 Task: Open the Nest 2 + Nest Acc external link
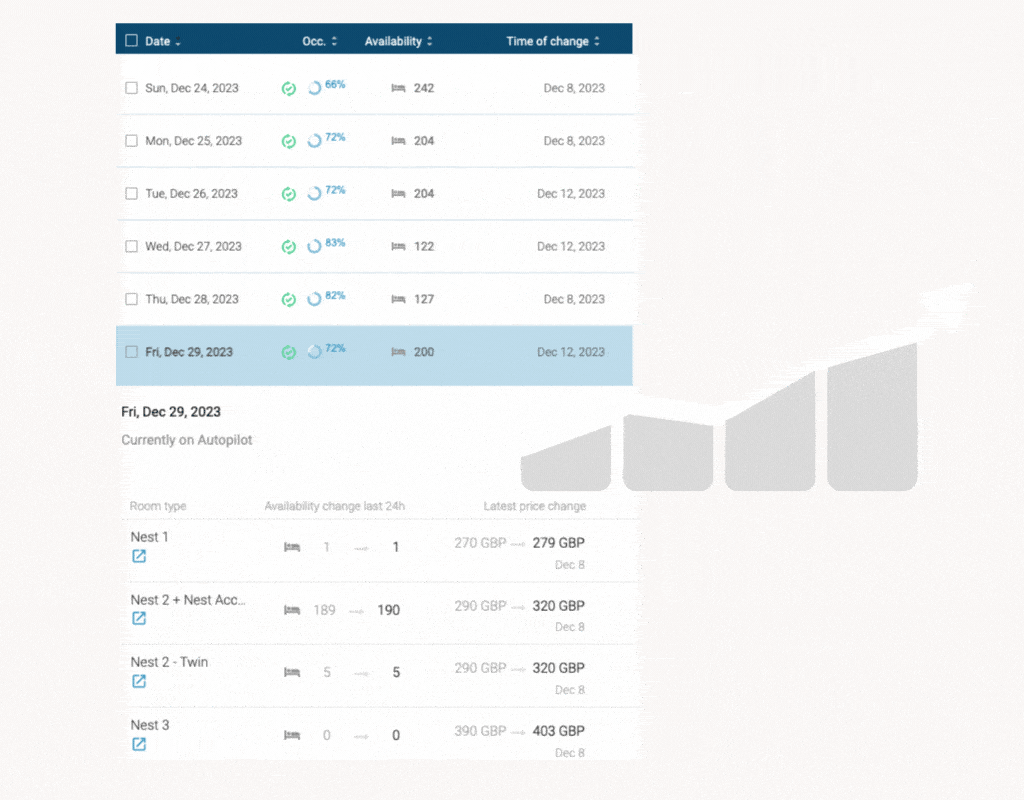(x=139, y=618)
